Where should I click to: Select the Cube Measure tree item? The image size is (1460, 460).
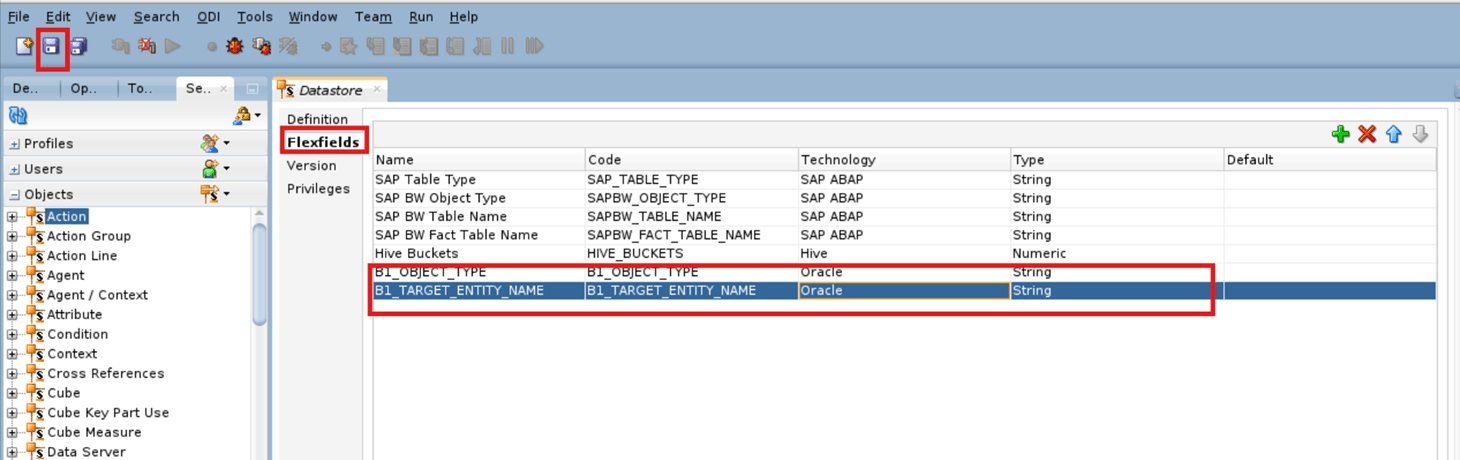(x=94, y=432)
